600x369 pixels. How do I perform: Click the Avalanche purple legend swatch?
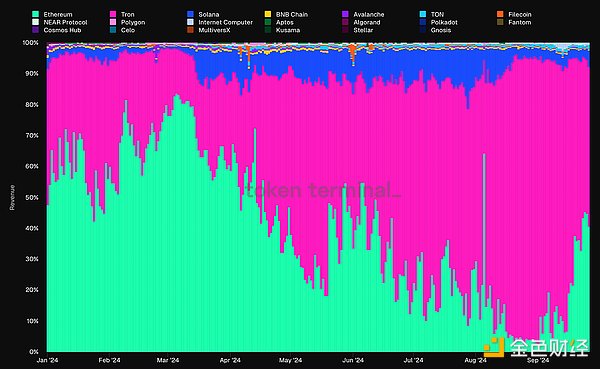(345, 14)
